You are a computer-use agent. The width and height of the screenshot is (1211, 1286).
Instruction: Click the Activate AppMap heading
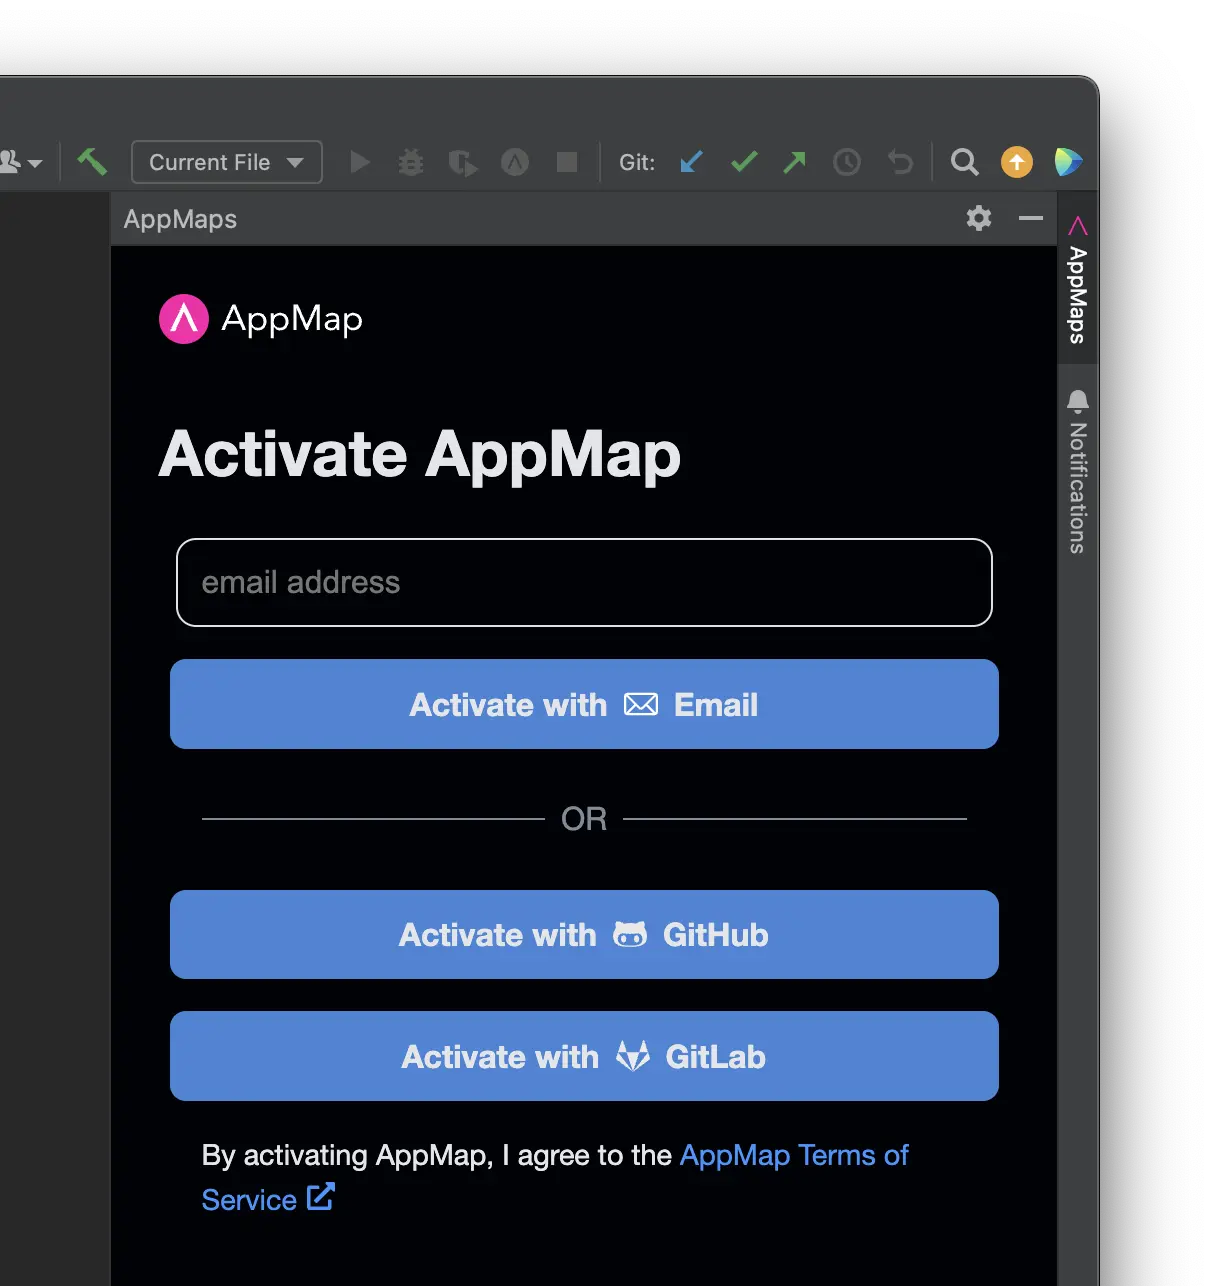pos(420,455)
